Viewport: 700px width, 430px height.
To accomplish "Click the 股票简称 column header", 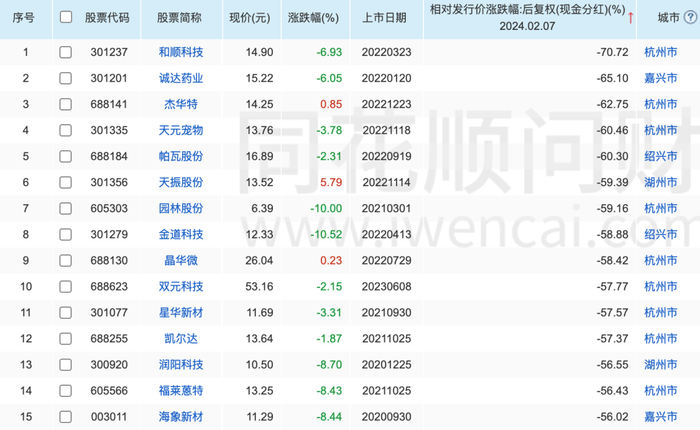I will coord(179,18).
